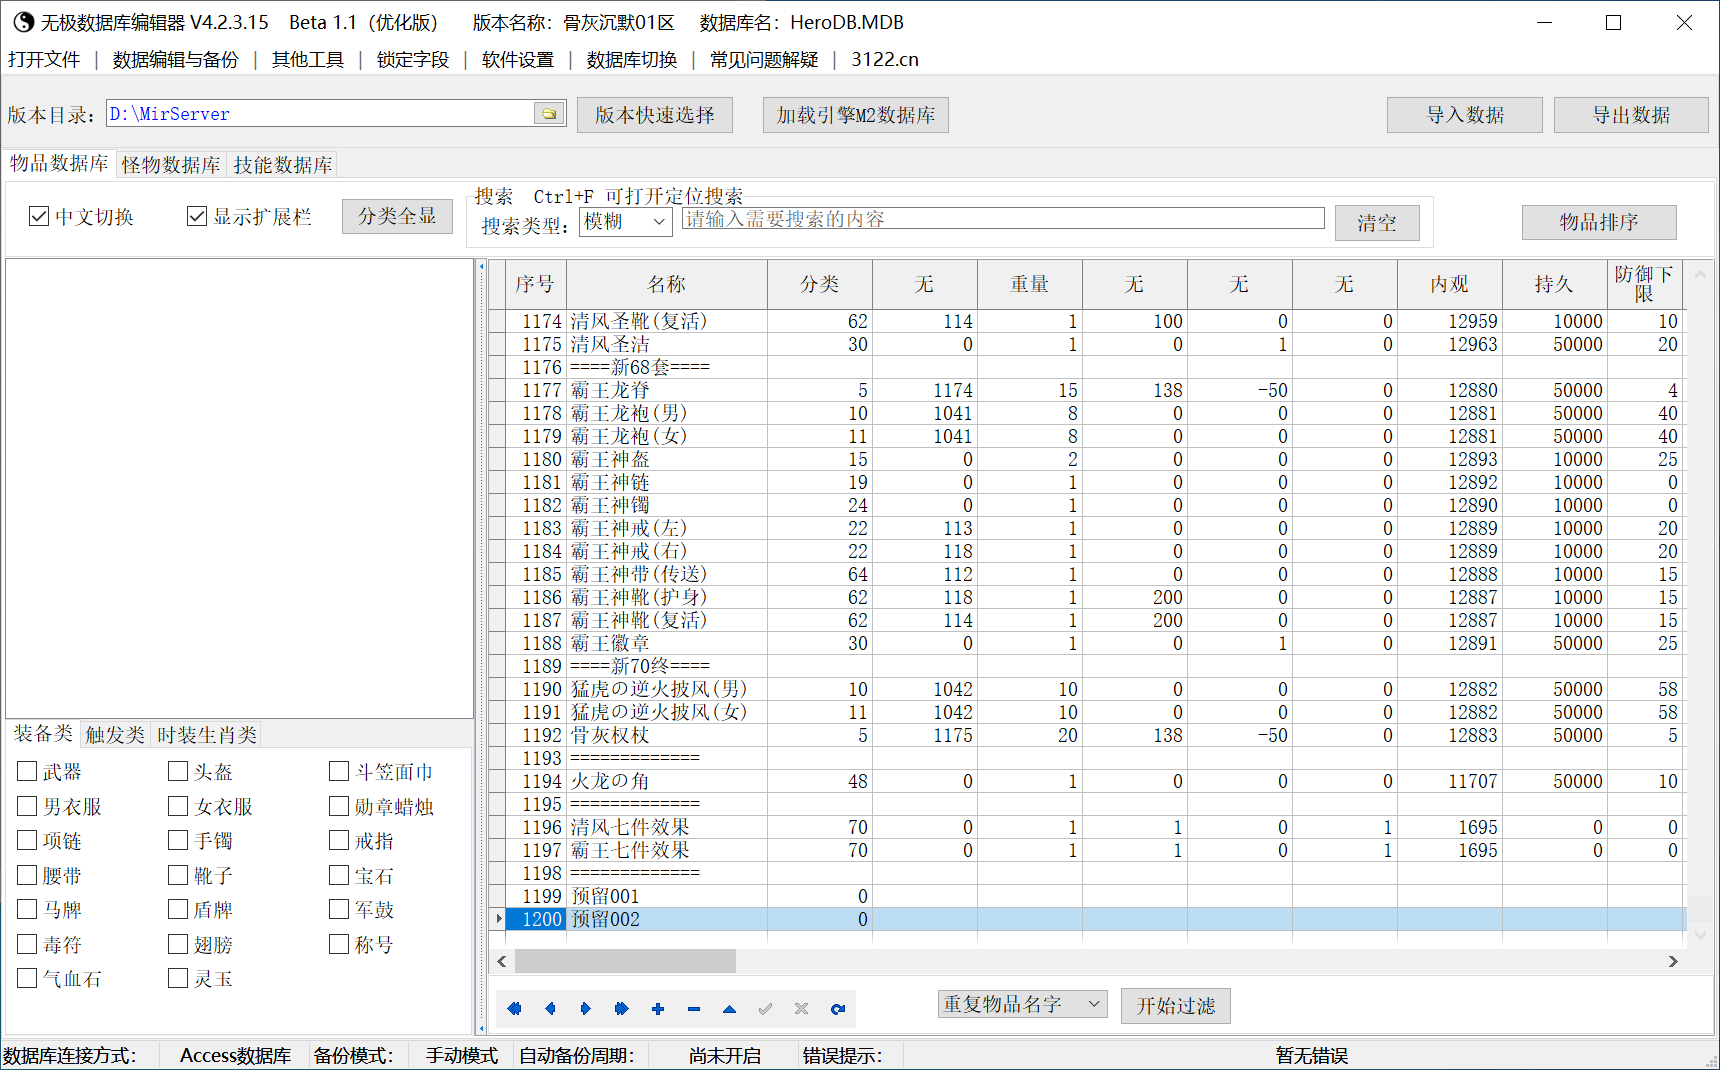Click the application logo icon in title bar

click(x=22, y=22)
